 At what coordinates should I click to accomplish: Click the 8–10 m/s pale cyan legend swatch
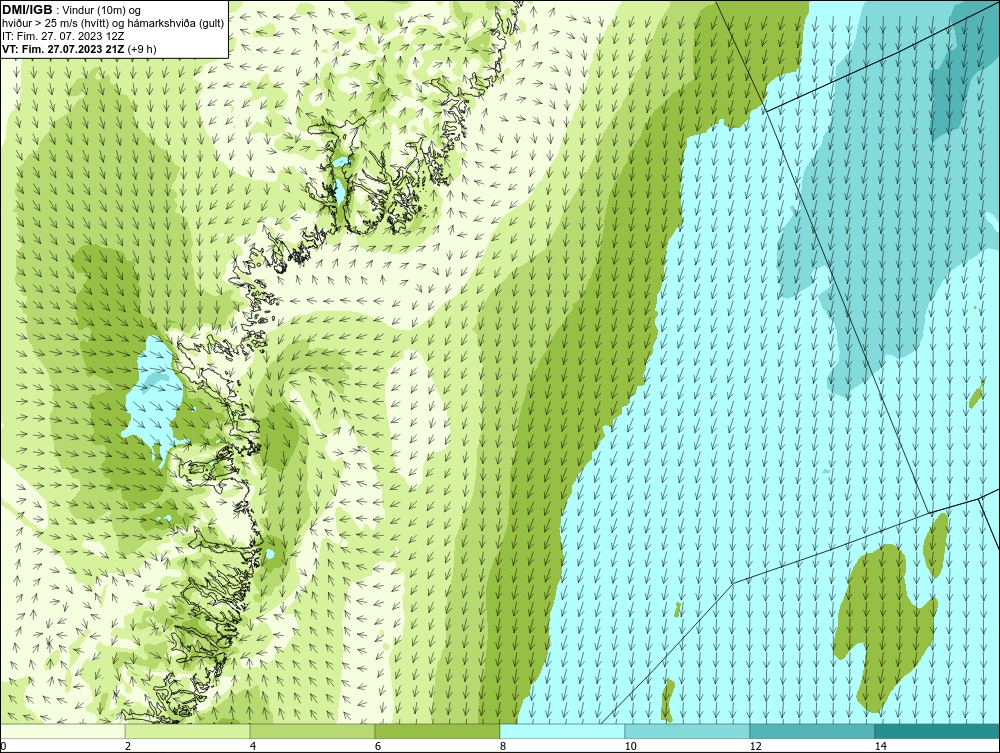pyautogui.click(x=562, y=731)
